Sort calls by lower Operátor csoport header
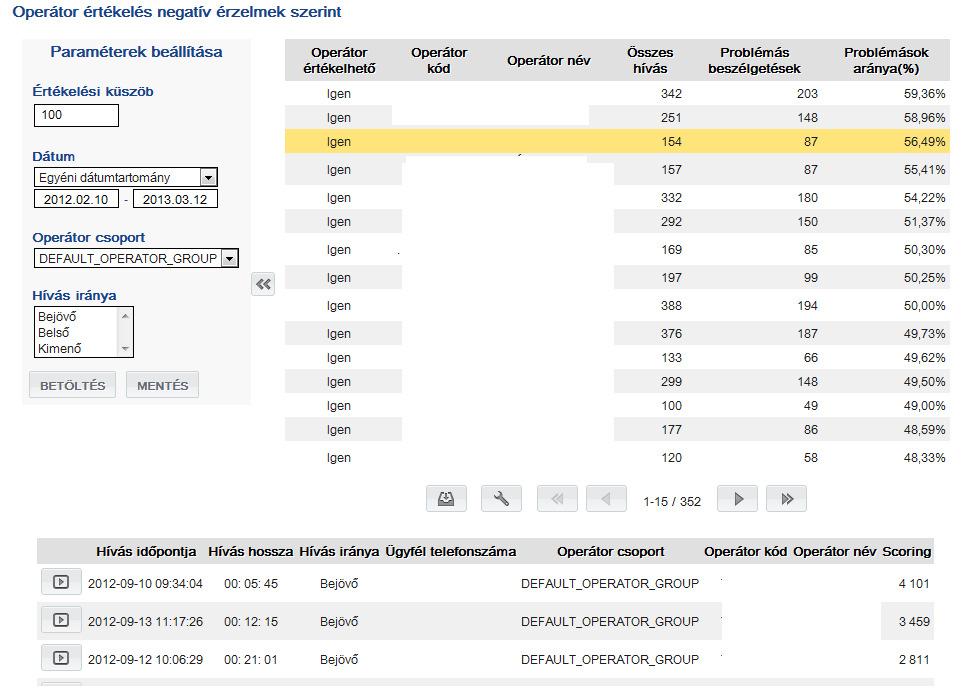Viewport: 971px width, 690px height. pos(611,551)
